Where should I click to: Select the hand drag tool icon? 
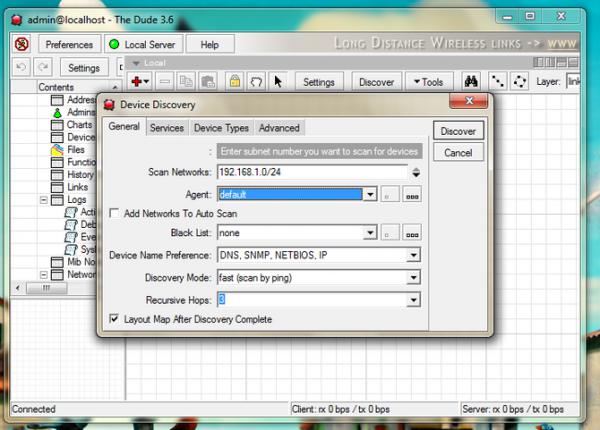click(x=256, y=82)
